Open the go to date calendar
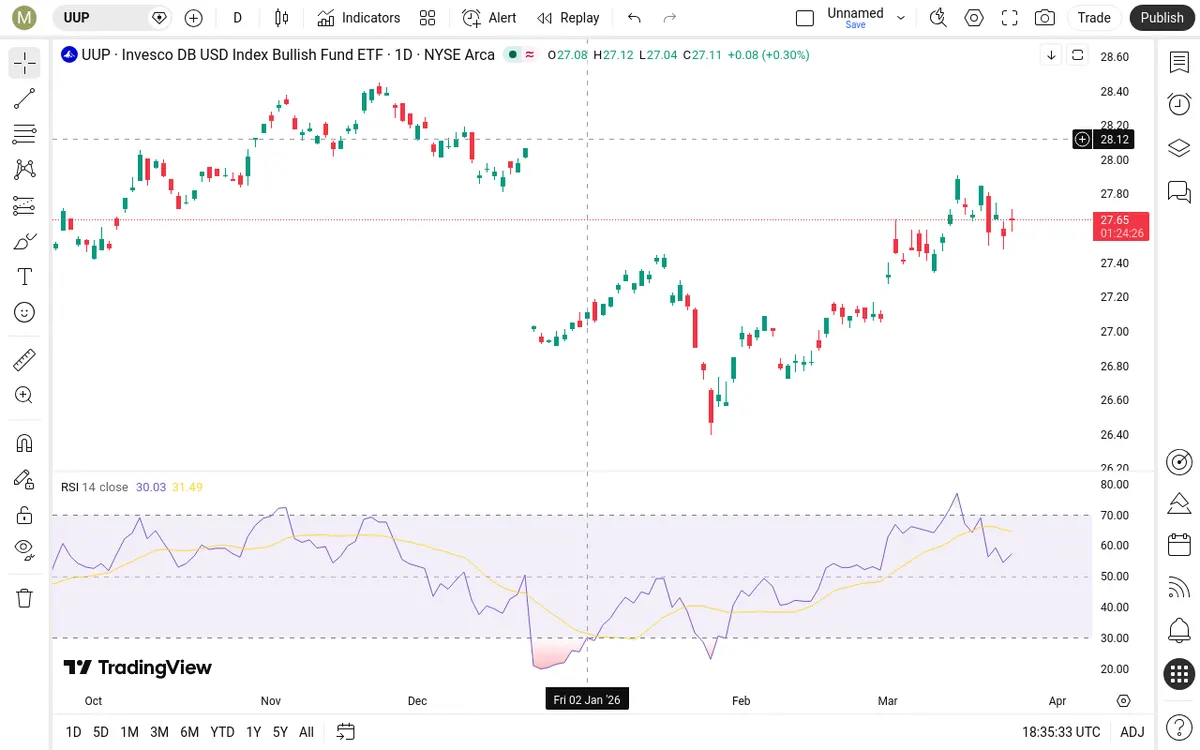The width and height of the screenshot is (1200, 750). [x=346, y=732]
